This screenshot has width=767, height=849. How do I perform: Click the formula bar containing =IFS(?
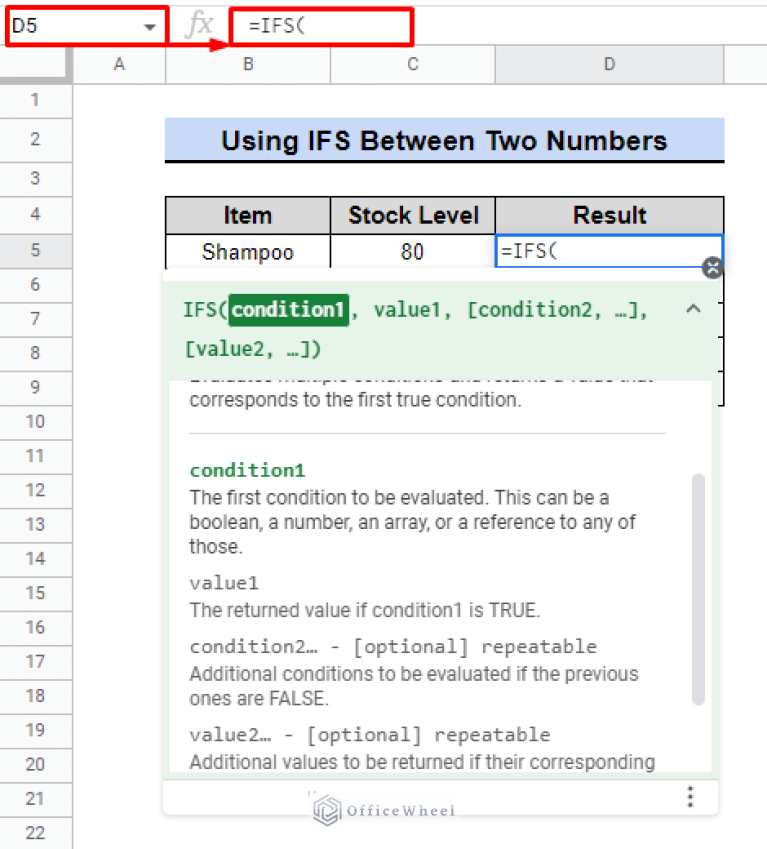pos(320,27)
